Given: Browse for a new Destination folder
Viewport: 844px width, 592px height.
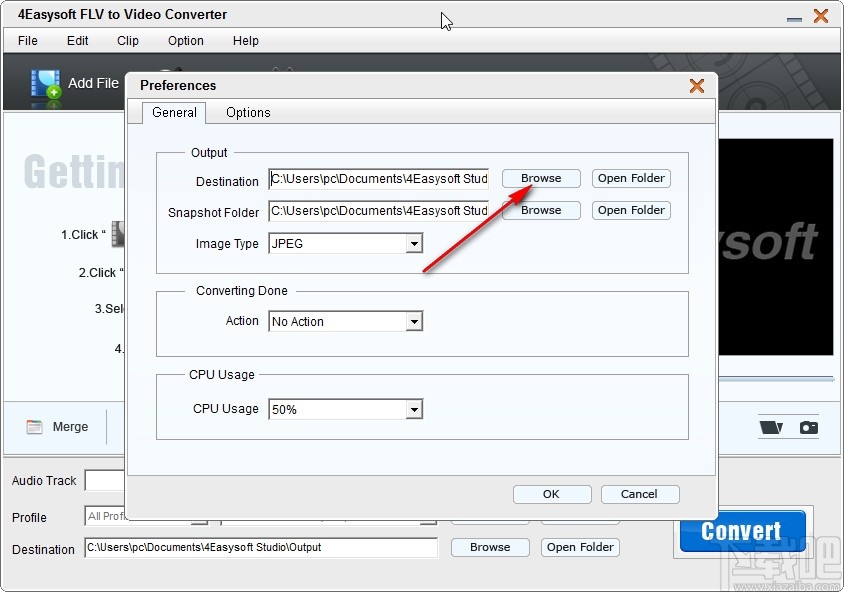Looking at the screenshot, I should pos(540,178).
